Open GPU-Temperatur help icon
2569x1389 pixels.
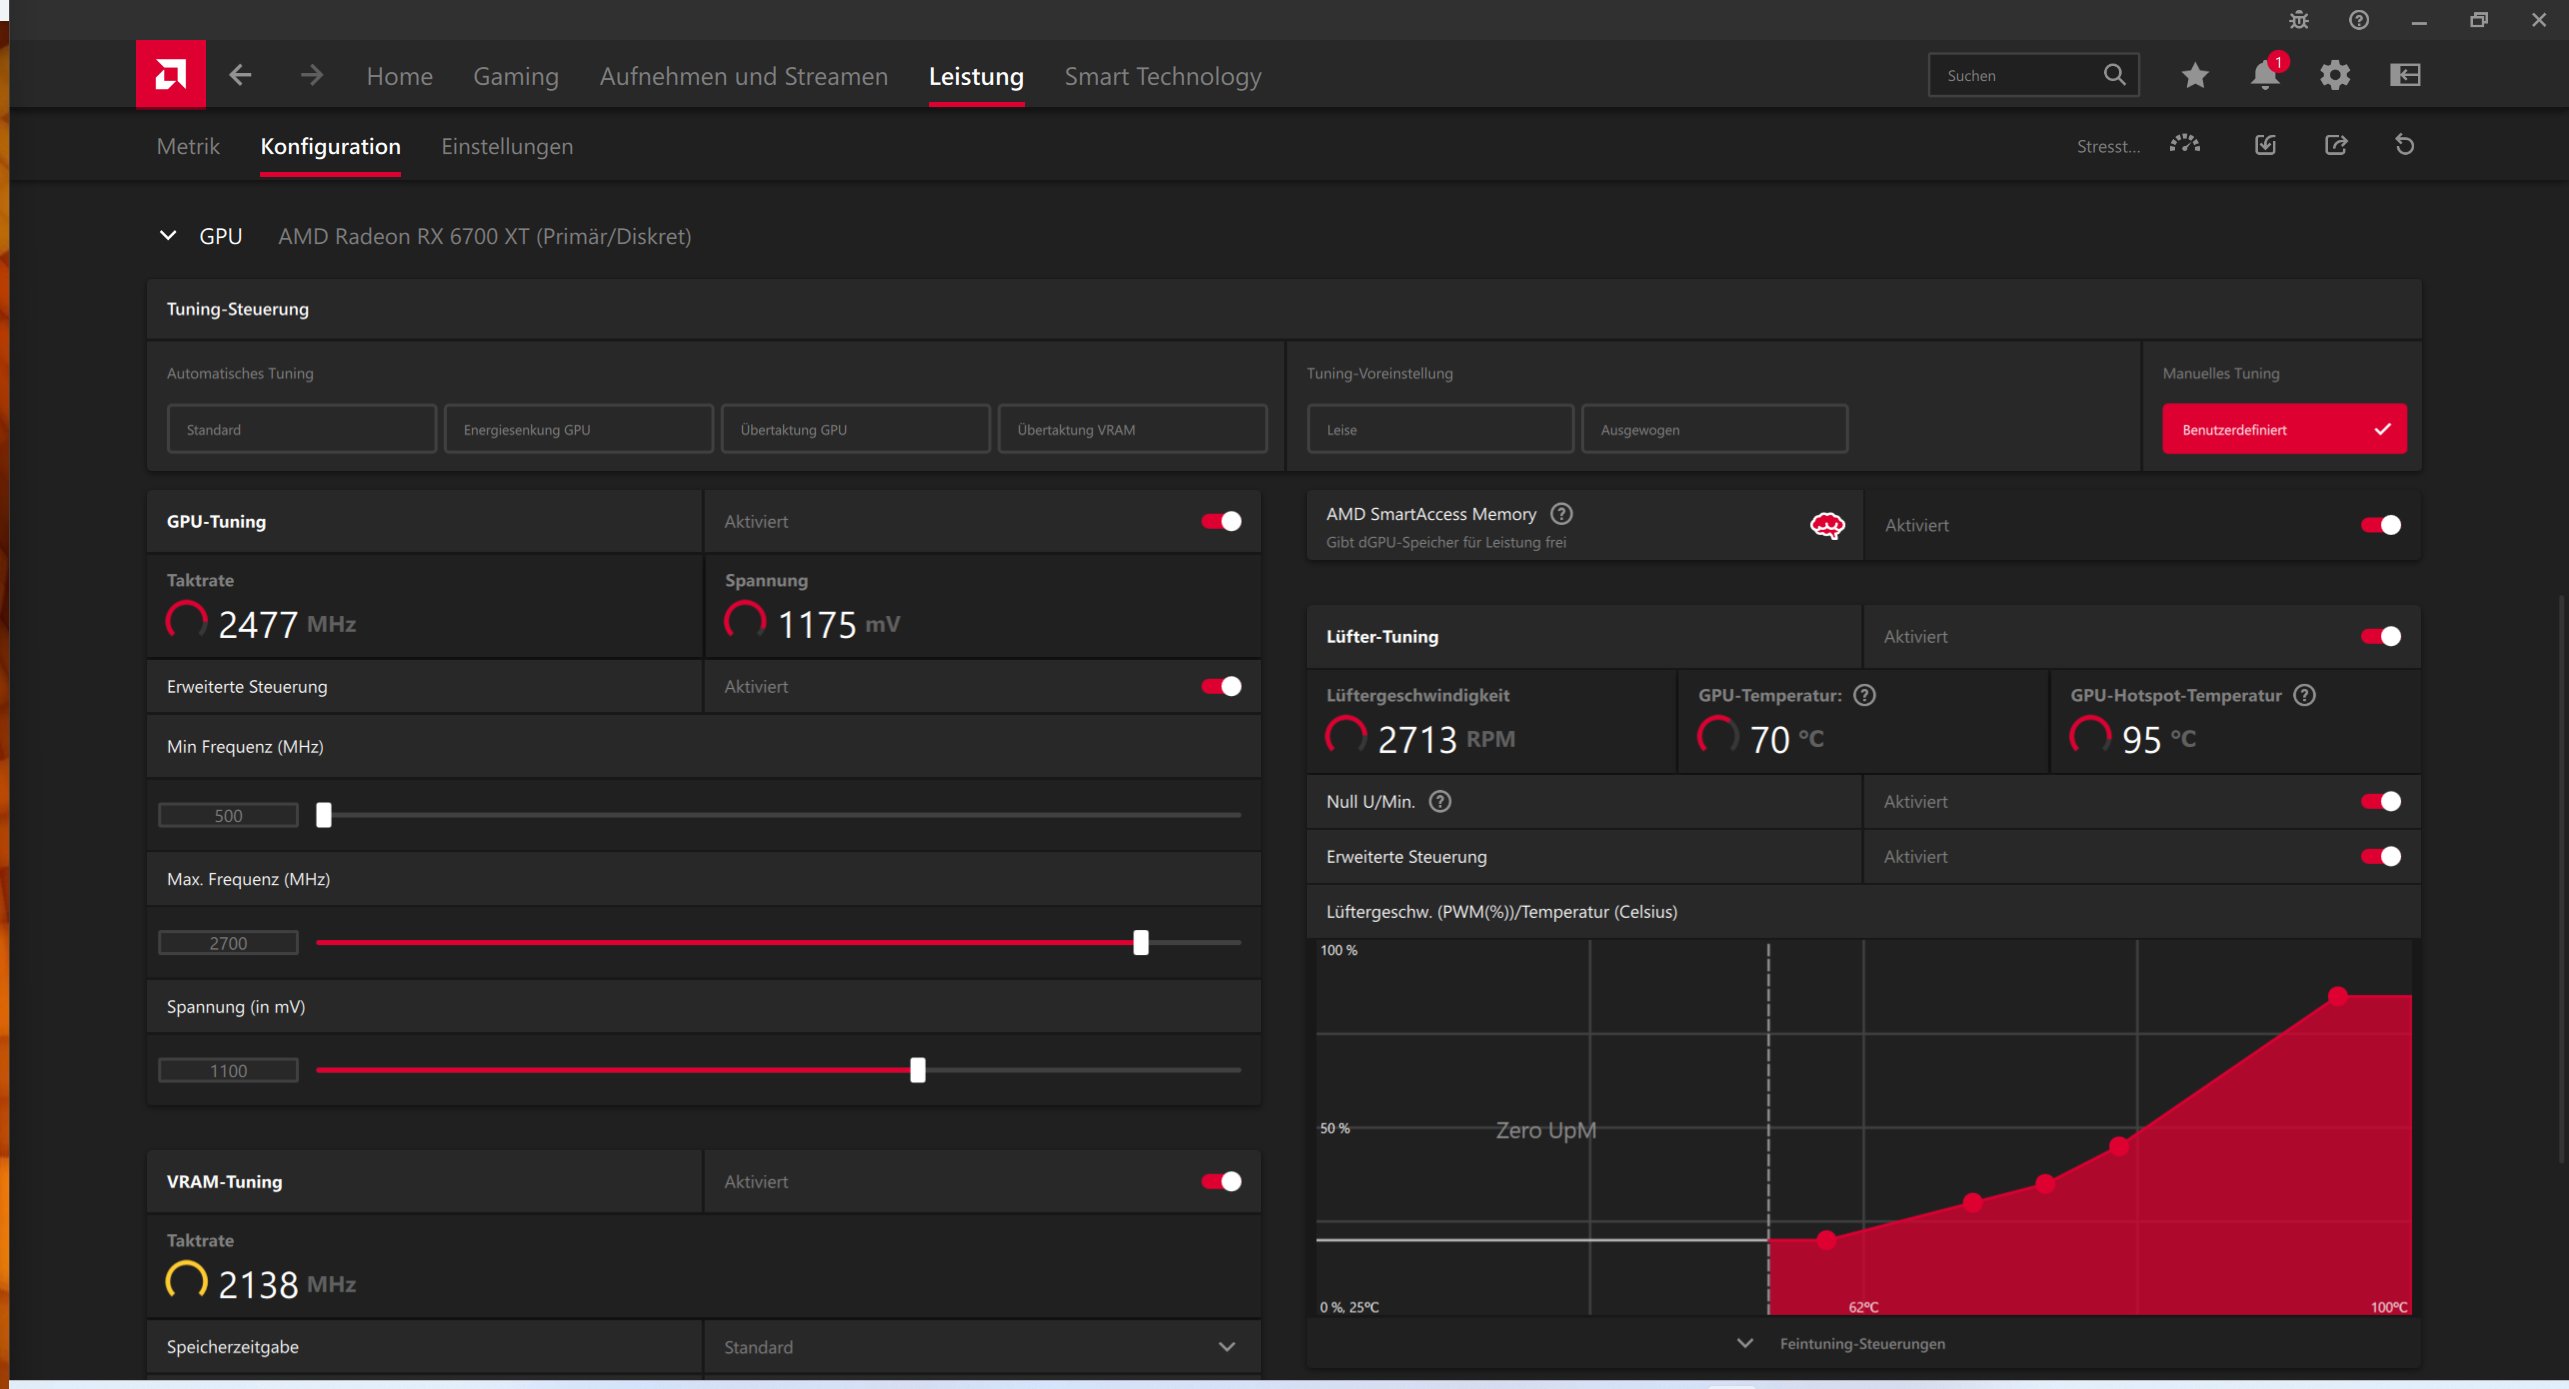[x=1864, y=695]
